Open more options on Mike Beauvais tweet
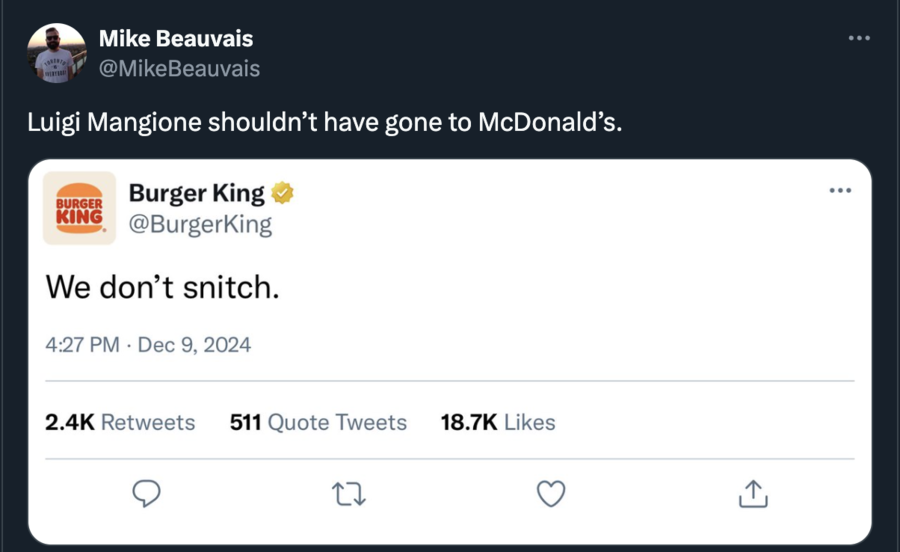 point(859,39)
